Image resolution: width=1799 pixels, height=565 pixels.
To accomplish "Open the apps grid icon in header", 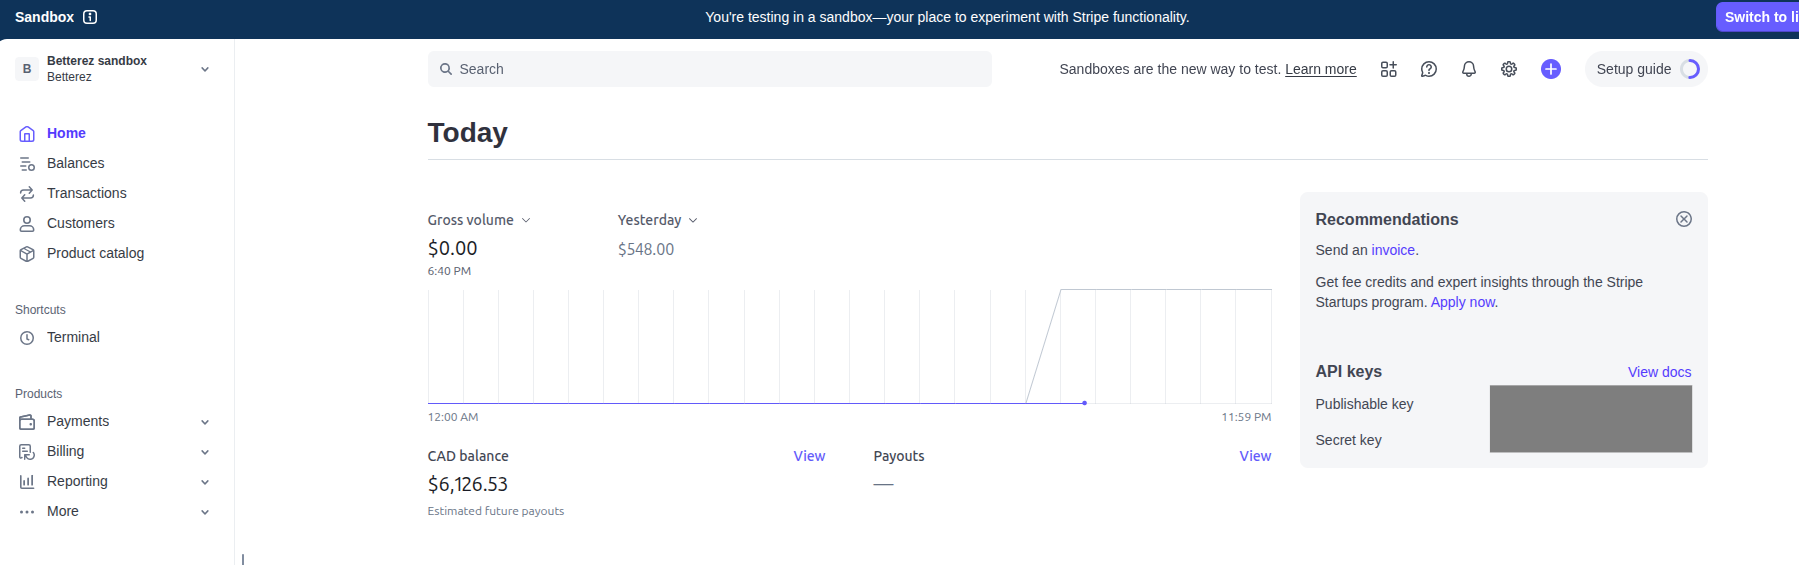I will click(1388, 69).
